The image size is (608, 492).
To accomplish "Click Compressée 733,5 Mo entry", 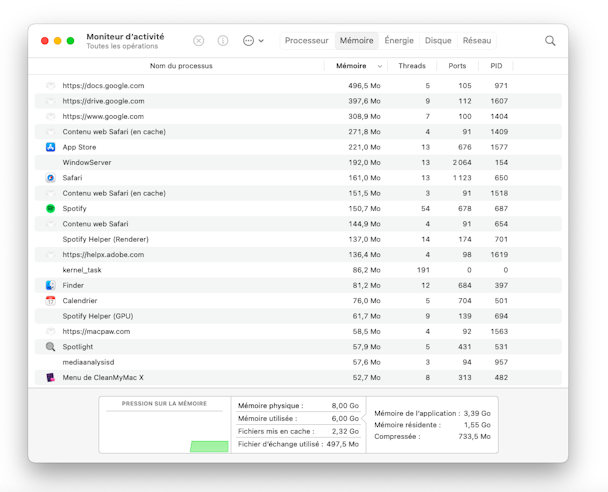I will coord(432,437).
